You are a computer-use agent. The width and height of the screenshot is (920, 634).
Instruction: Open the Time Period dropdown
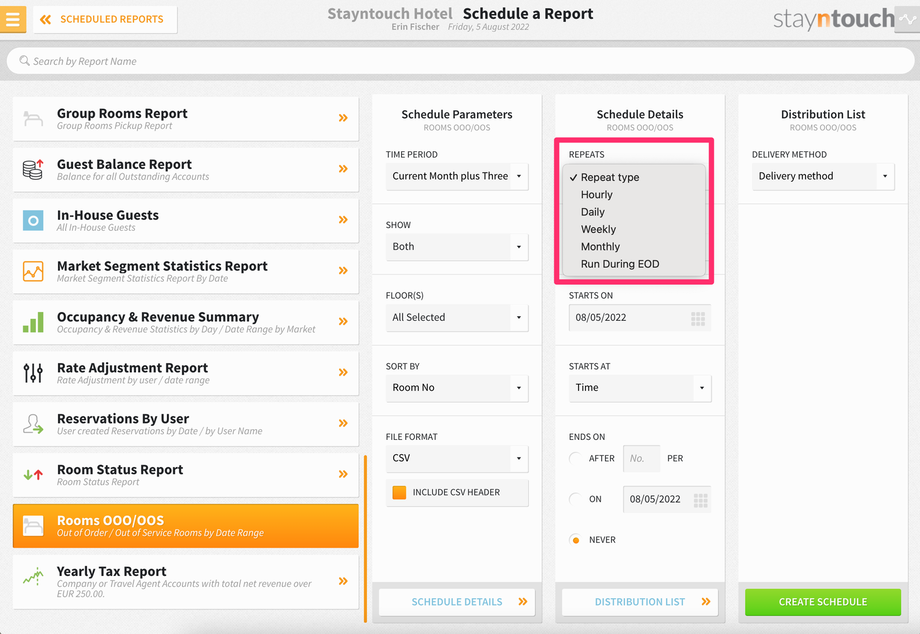click(x=456, y=177)
